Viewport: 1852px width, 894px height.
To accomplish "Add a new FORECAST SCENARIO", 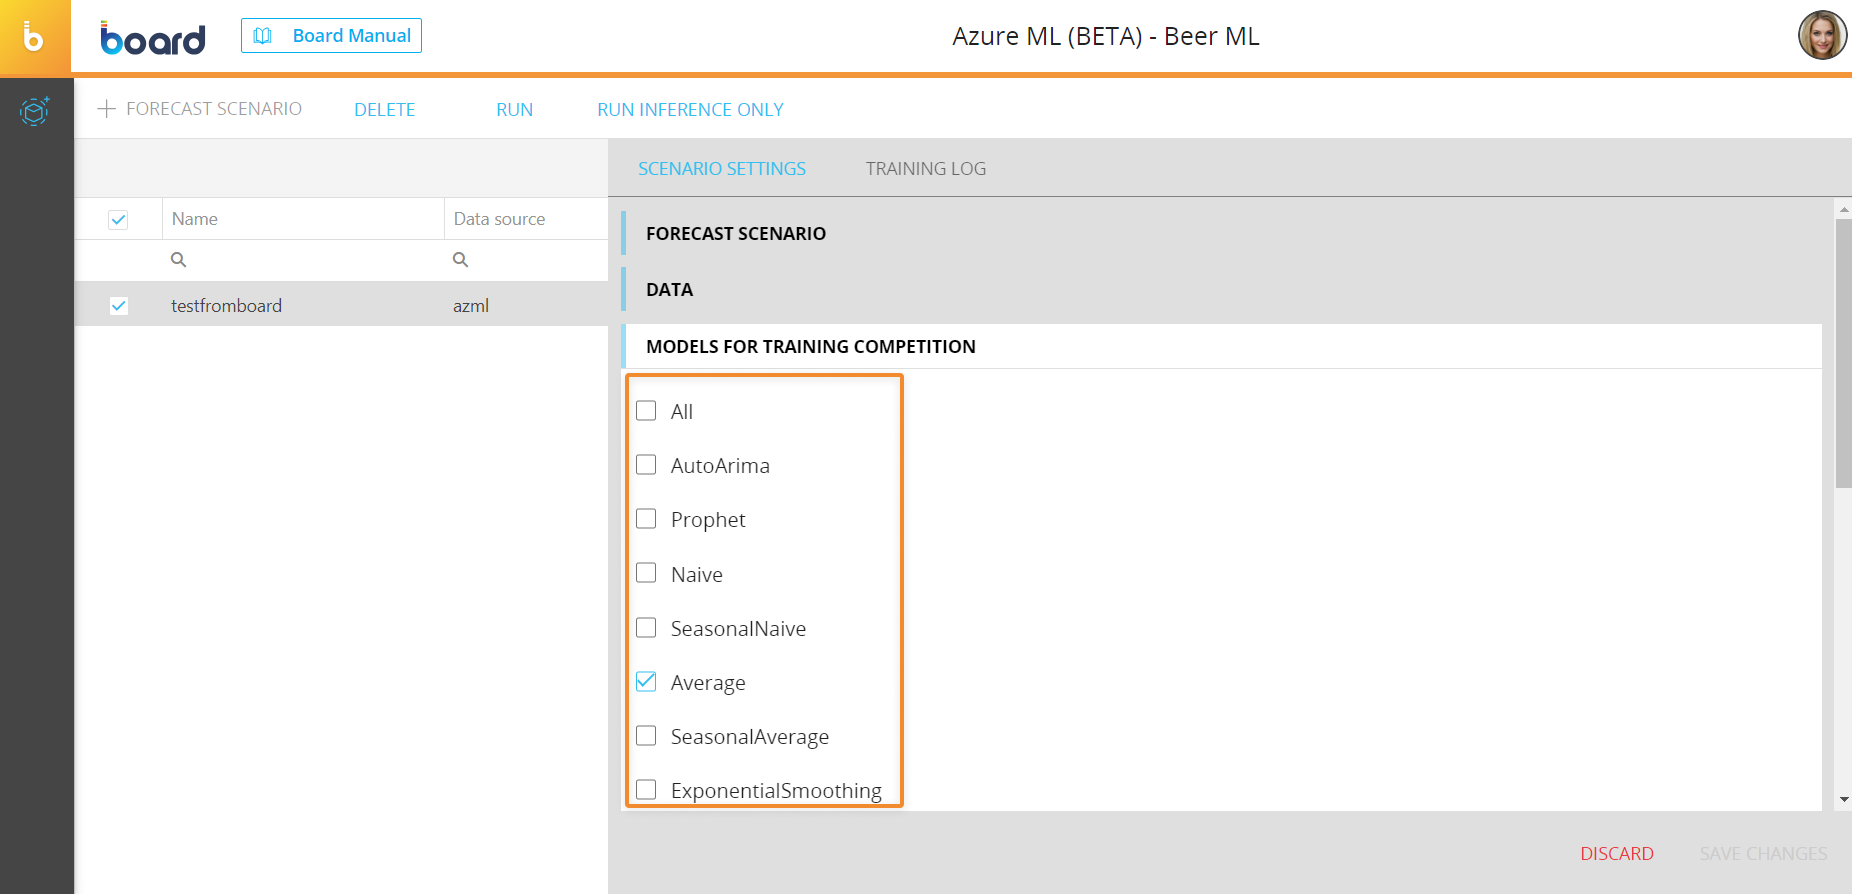I will pos(200,108).
